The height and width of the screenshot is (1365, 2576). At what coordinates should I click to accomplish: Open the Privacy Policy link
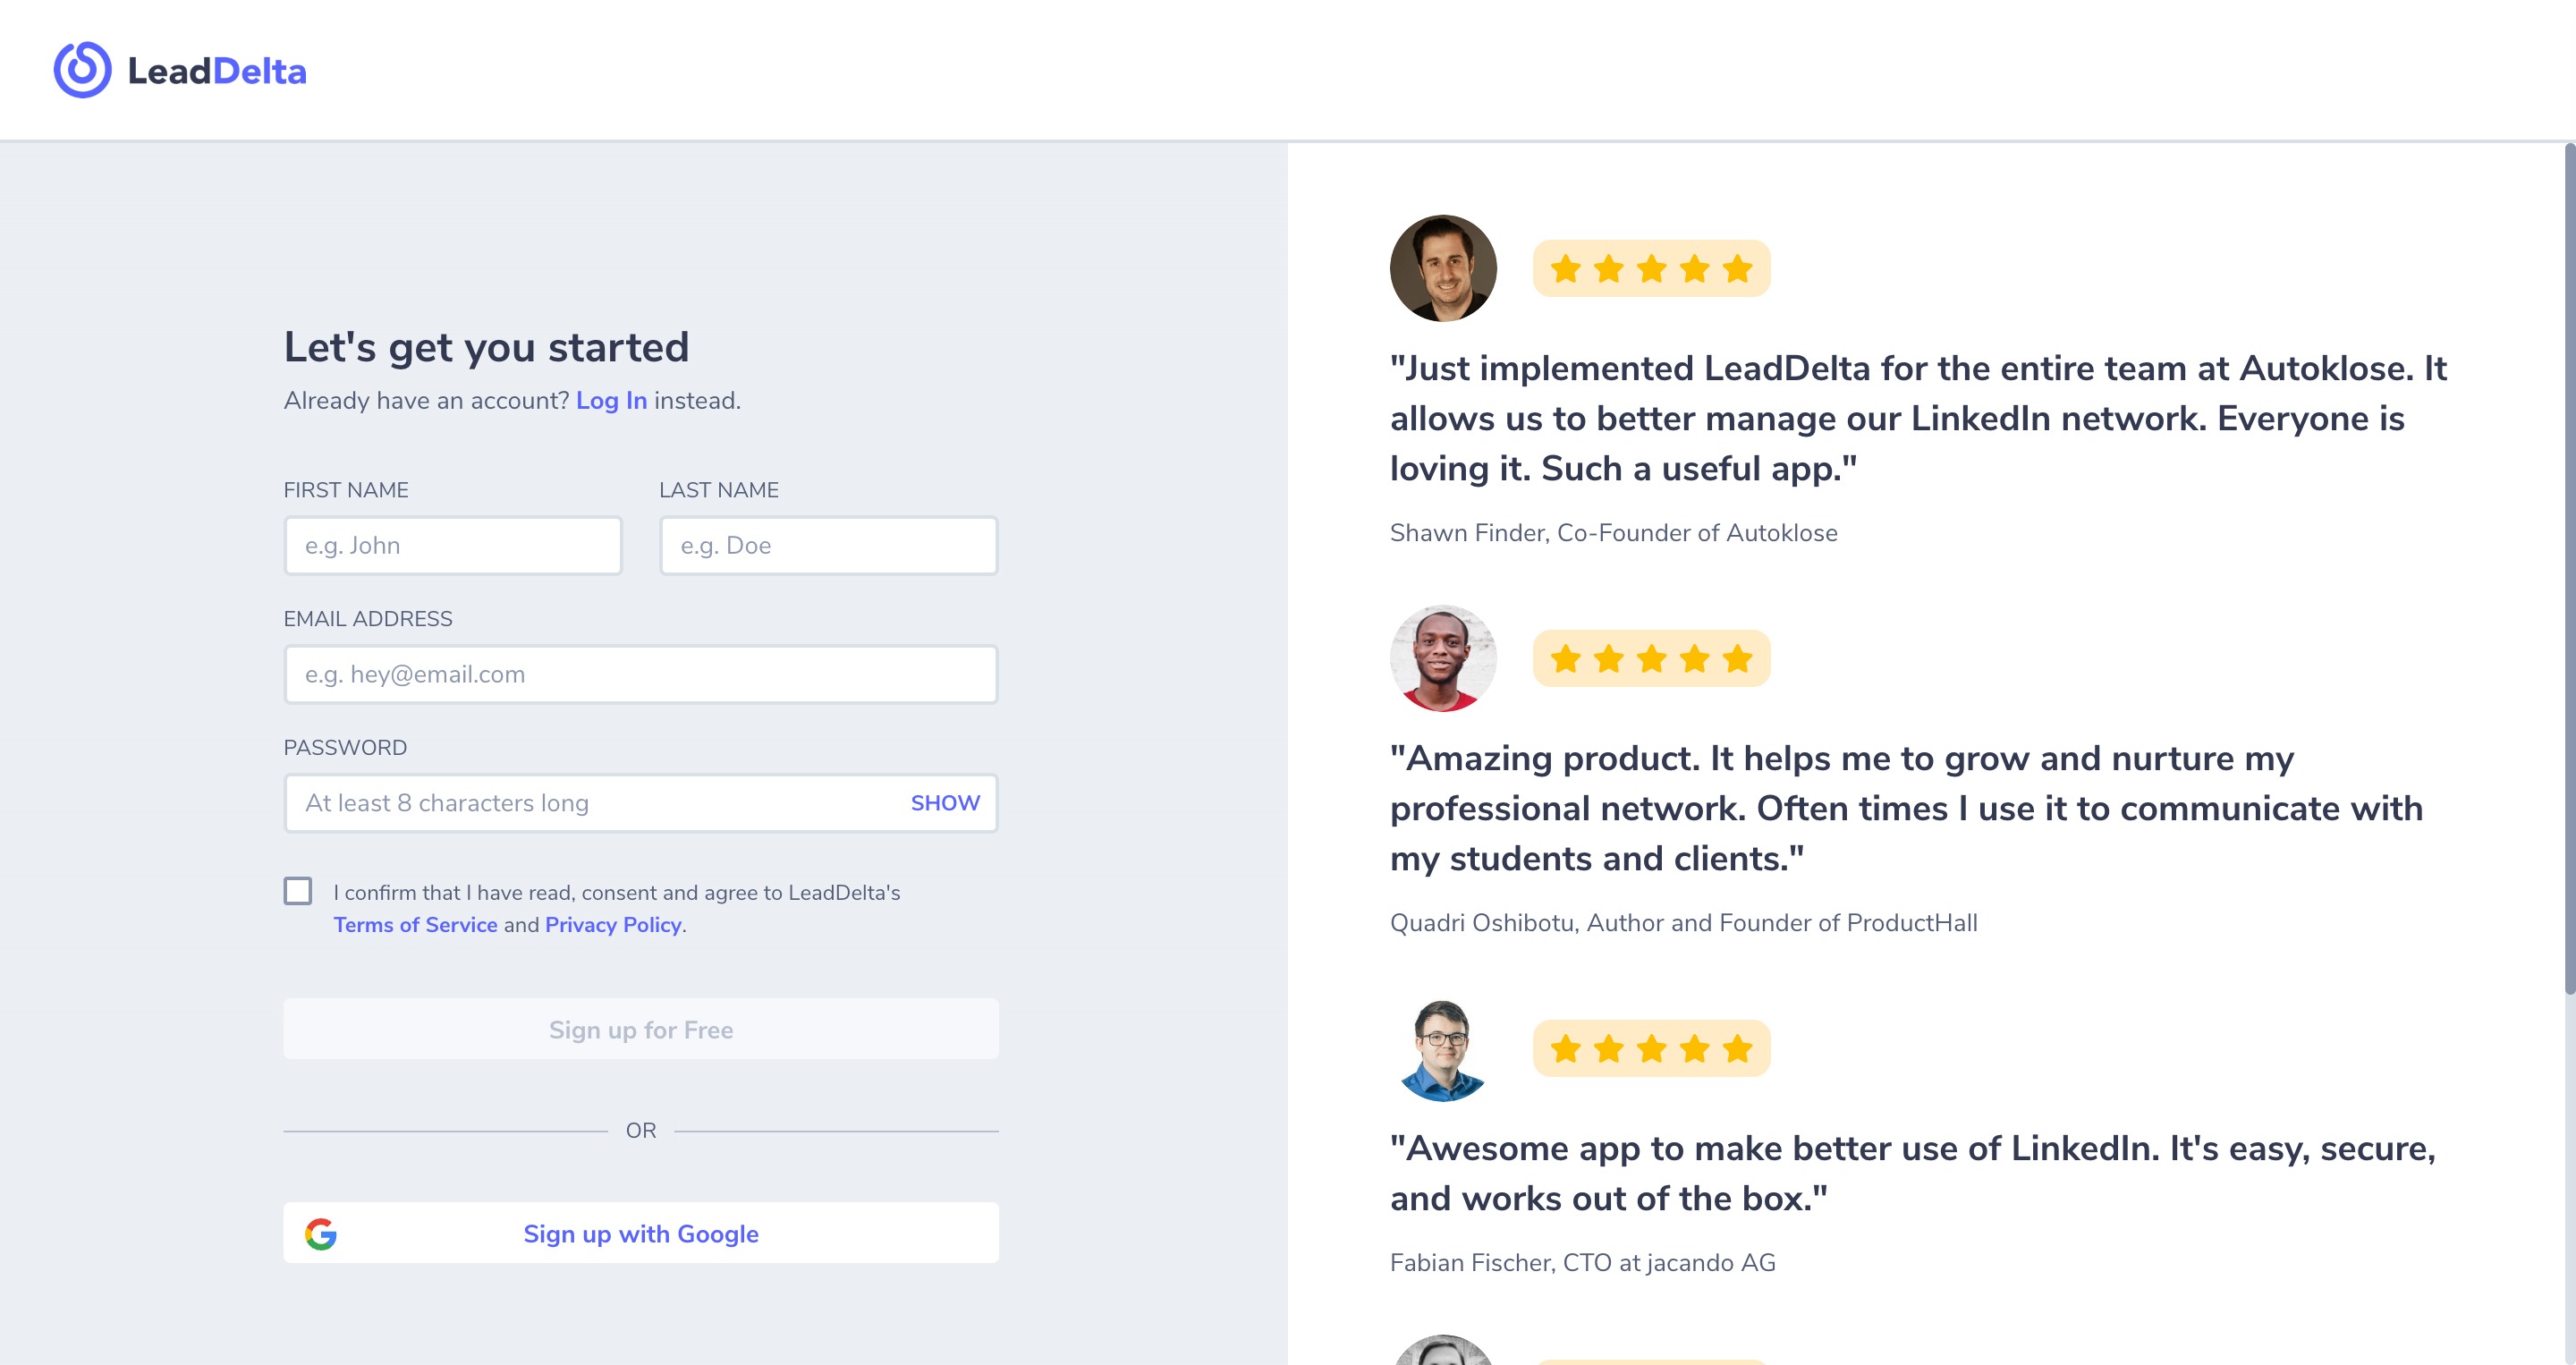pos(613,924)
